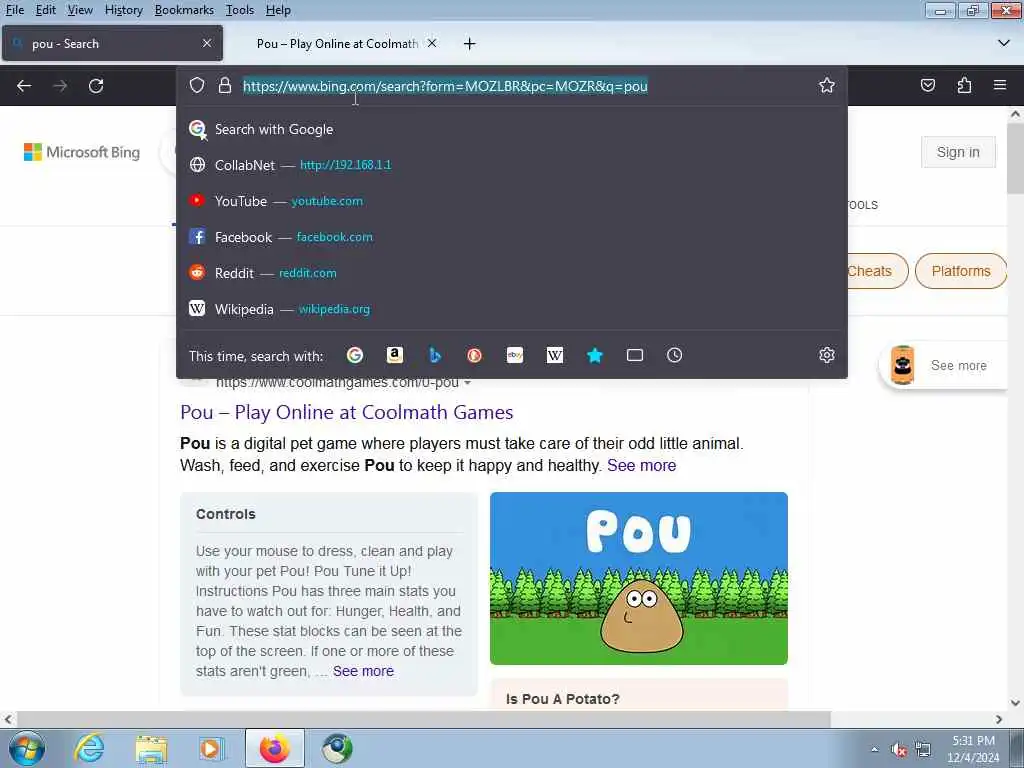Image resolution: width=1024 pixels, height=768 pixels.
Task: Click the muted volume tray icon
Action: pyautogui.click(x=899, y=750)
